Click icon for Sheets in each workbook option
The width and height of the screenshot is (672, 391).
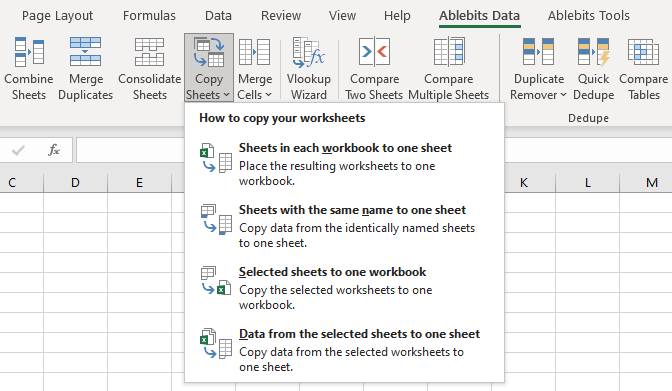tap(216, 158)
